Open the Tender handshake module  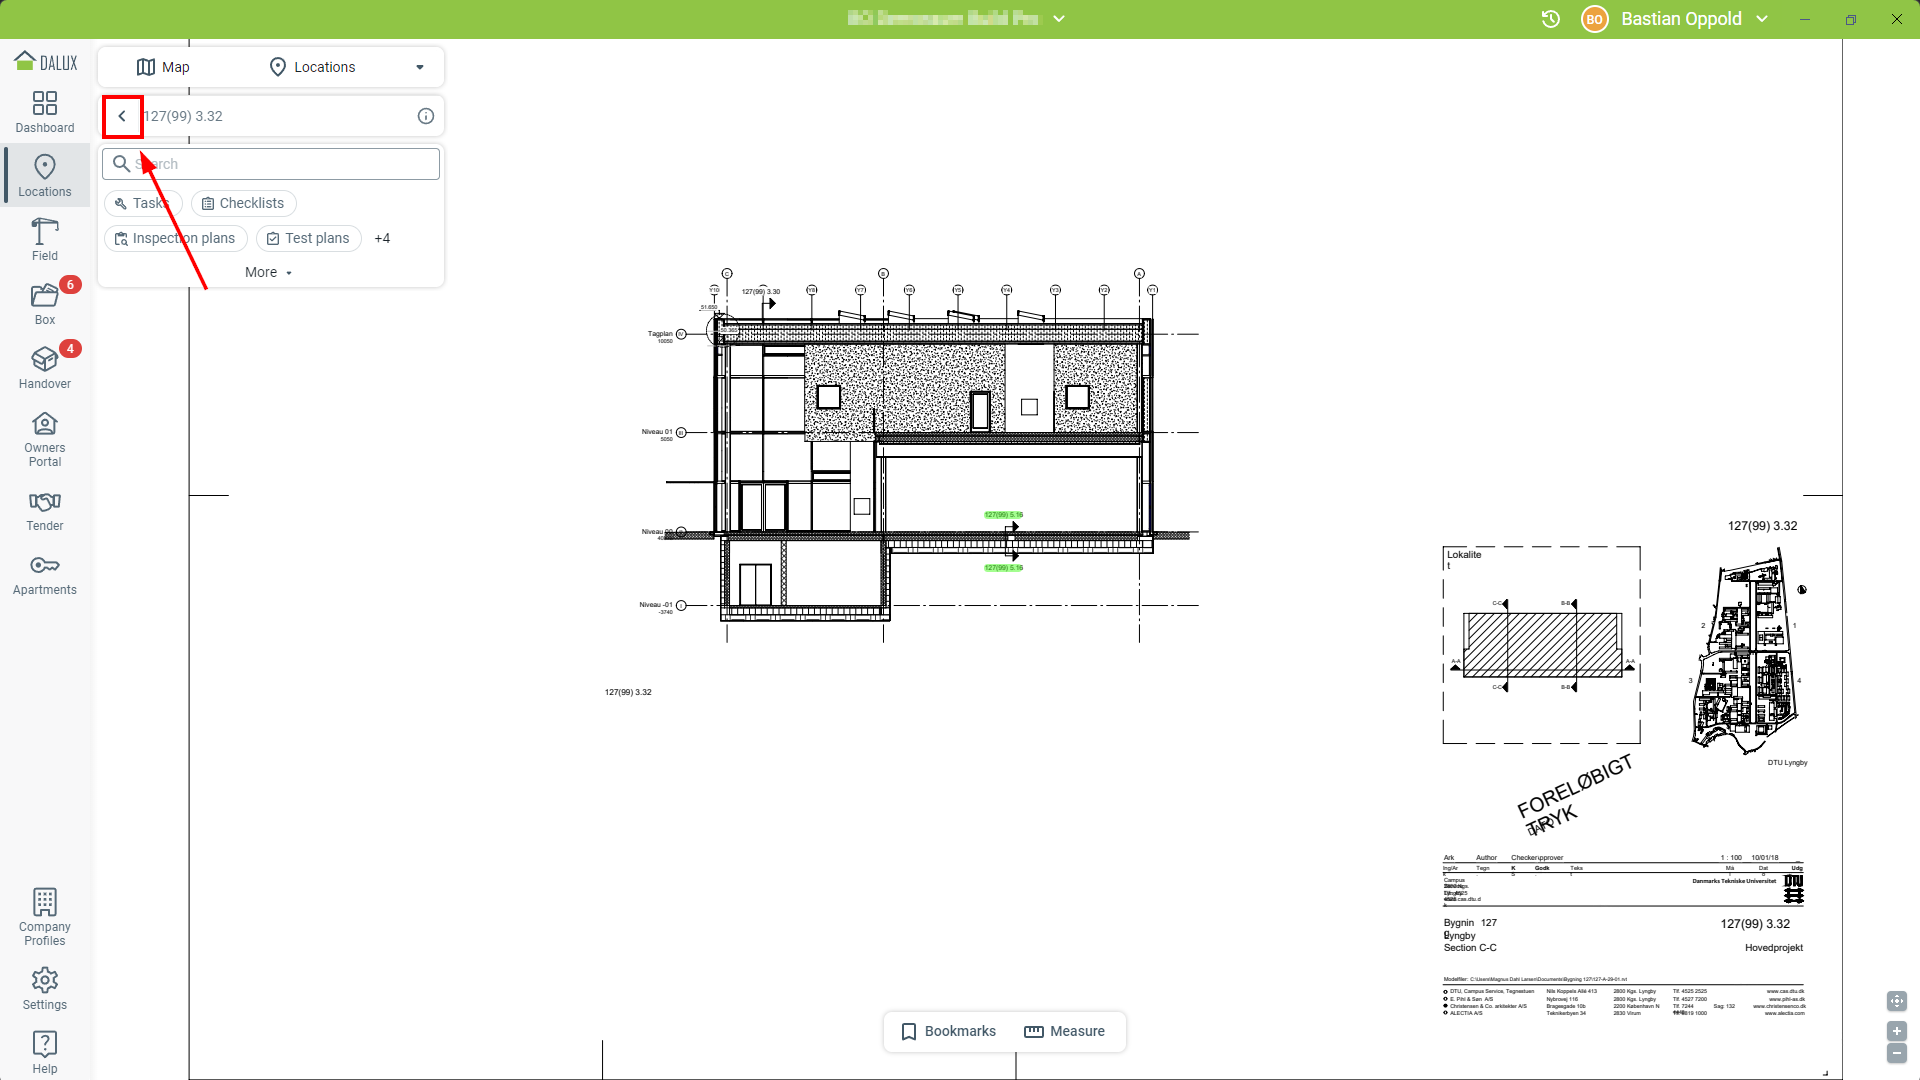pos(45,511)
